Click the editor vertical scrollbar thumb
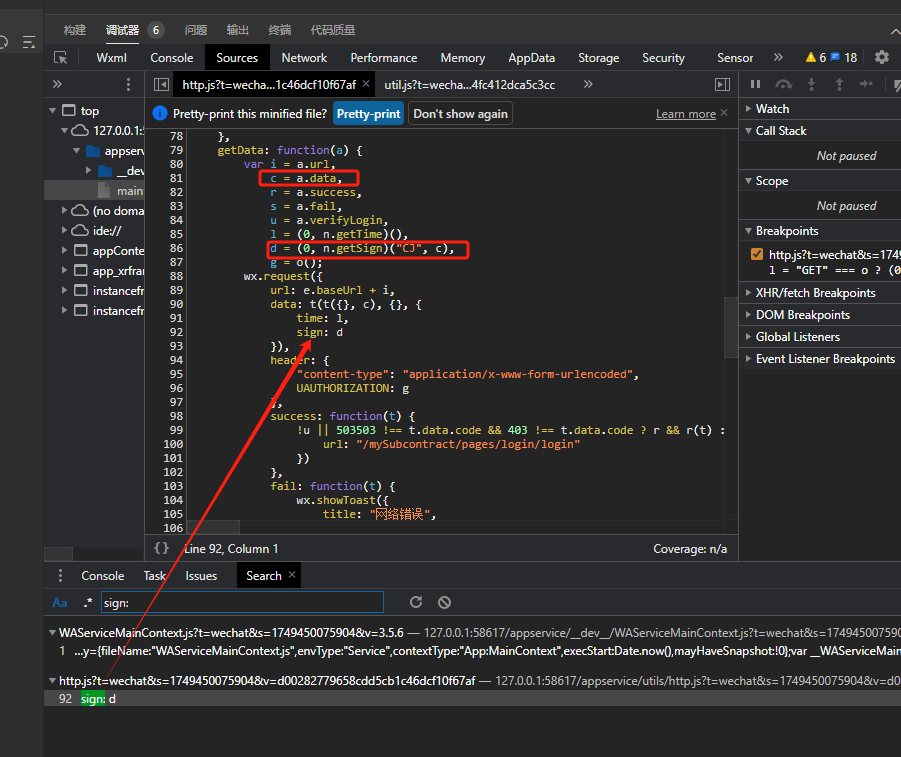Image resolution: width=901 pixels, height=757 pixels. coord(730,326)
